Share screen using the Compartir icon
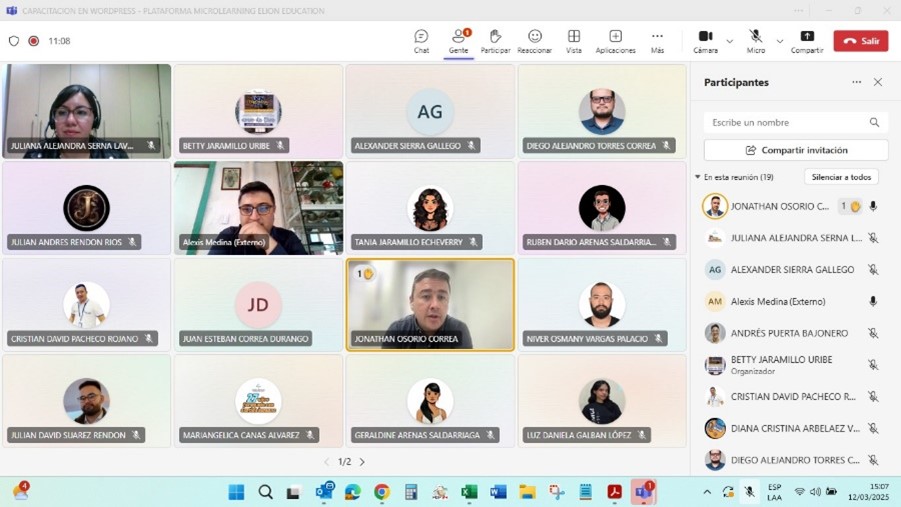Screen dimensions: 901x507 pos(807,40)
